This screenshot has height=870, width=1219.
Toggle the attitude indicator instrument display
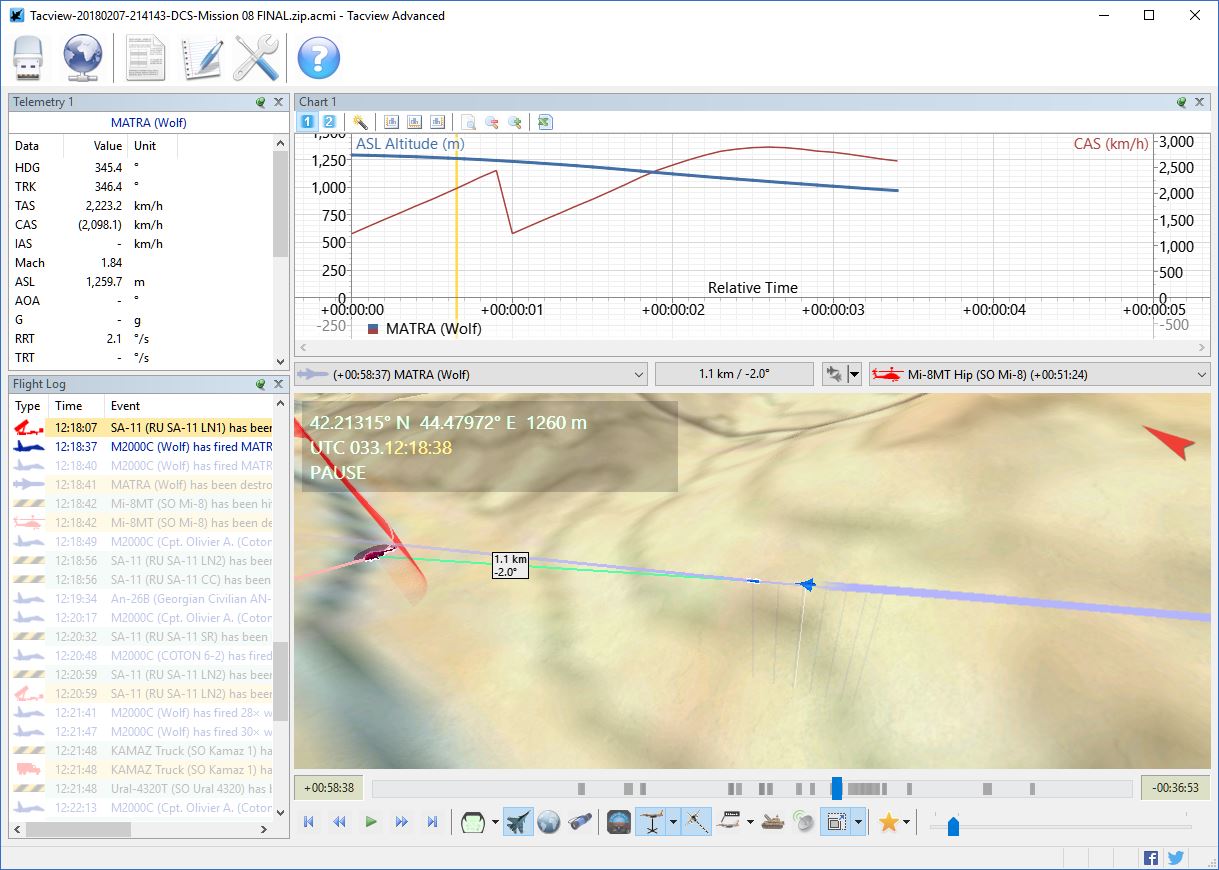[x=619, y=822]
